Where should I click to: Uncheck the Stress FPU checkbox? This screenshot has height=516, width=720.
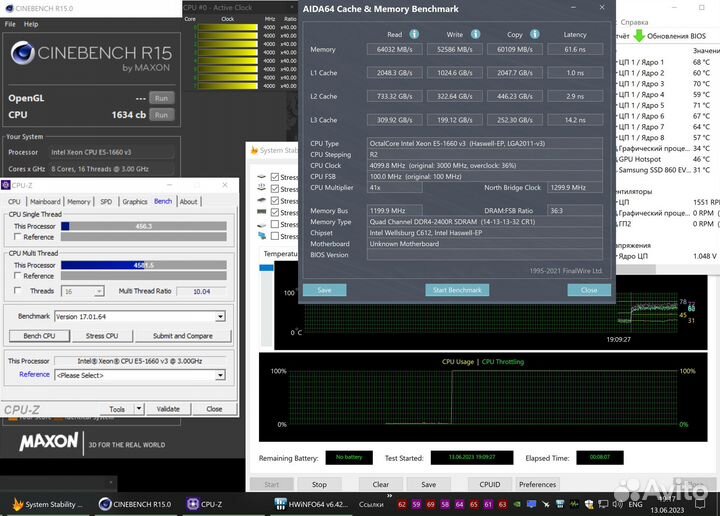coord(275,189)
